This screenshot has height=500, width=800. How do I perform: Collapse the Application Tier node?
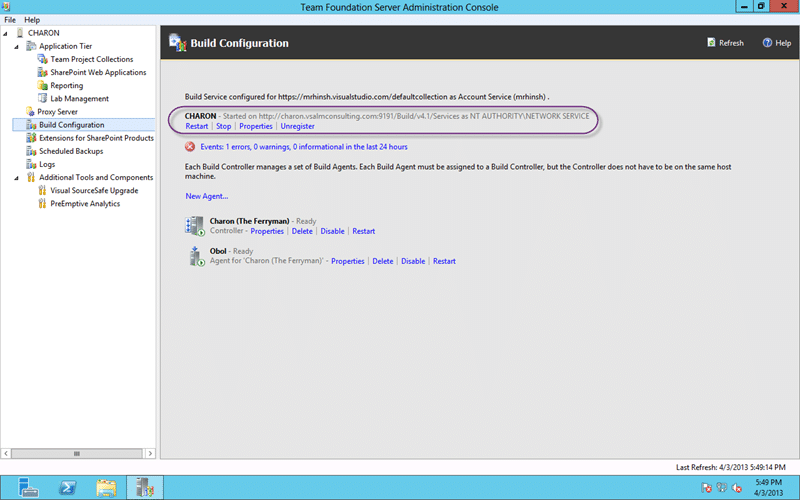(x=17, y=47)
